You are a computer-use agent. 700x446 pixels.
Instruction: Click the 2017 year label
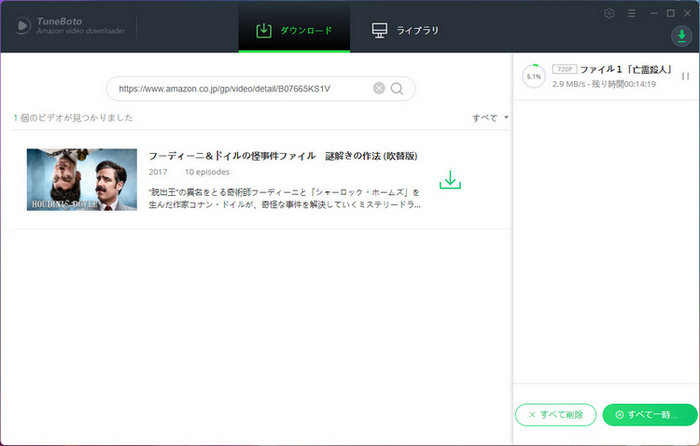click(x=158, y=172)
